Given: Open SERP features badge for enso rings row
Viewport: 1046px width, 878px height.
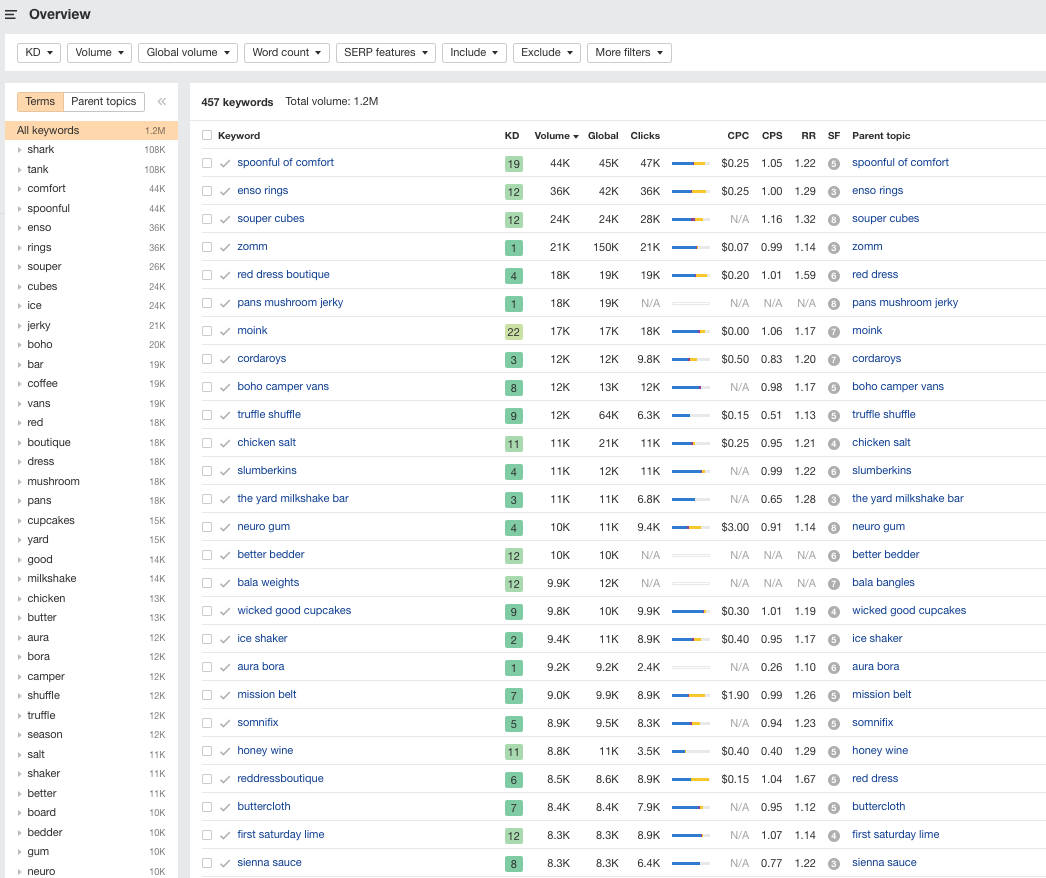Looking at the screenshot, I should pyautogui.click(x=834, y=191).
